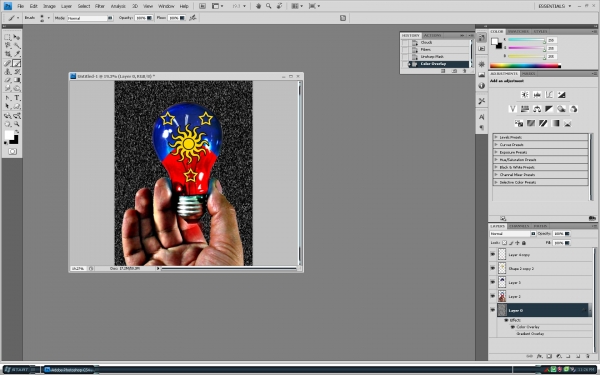Switch to the Swatches tab
600x375 pixels.
point(518,31)
